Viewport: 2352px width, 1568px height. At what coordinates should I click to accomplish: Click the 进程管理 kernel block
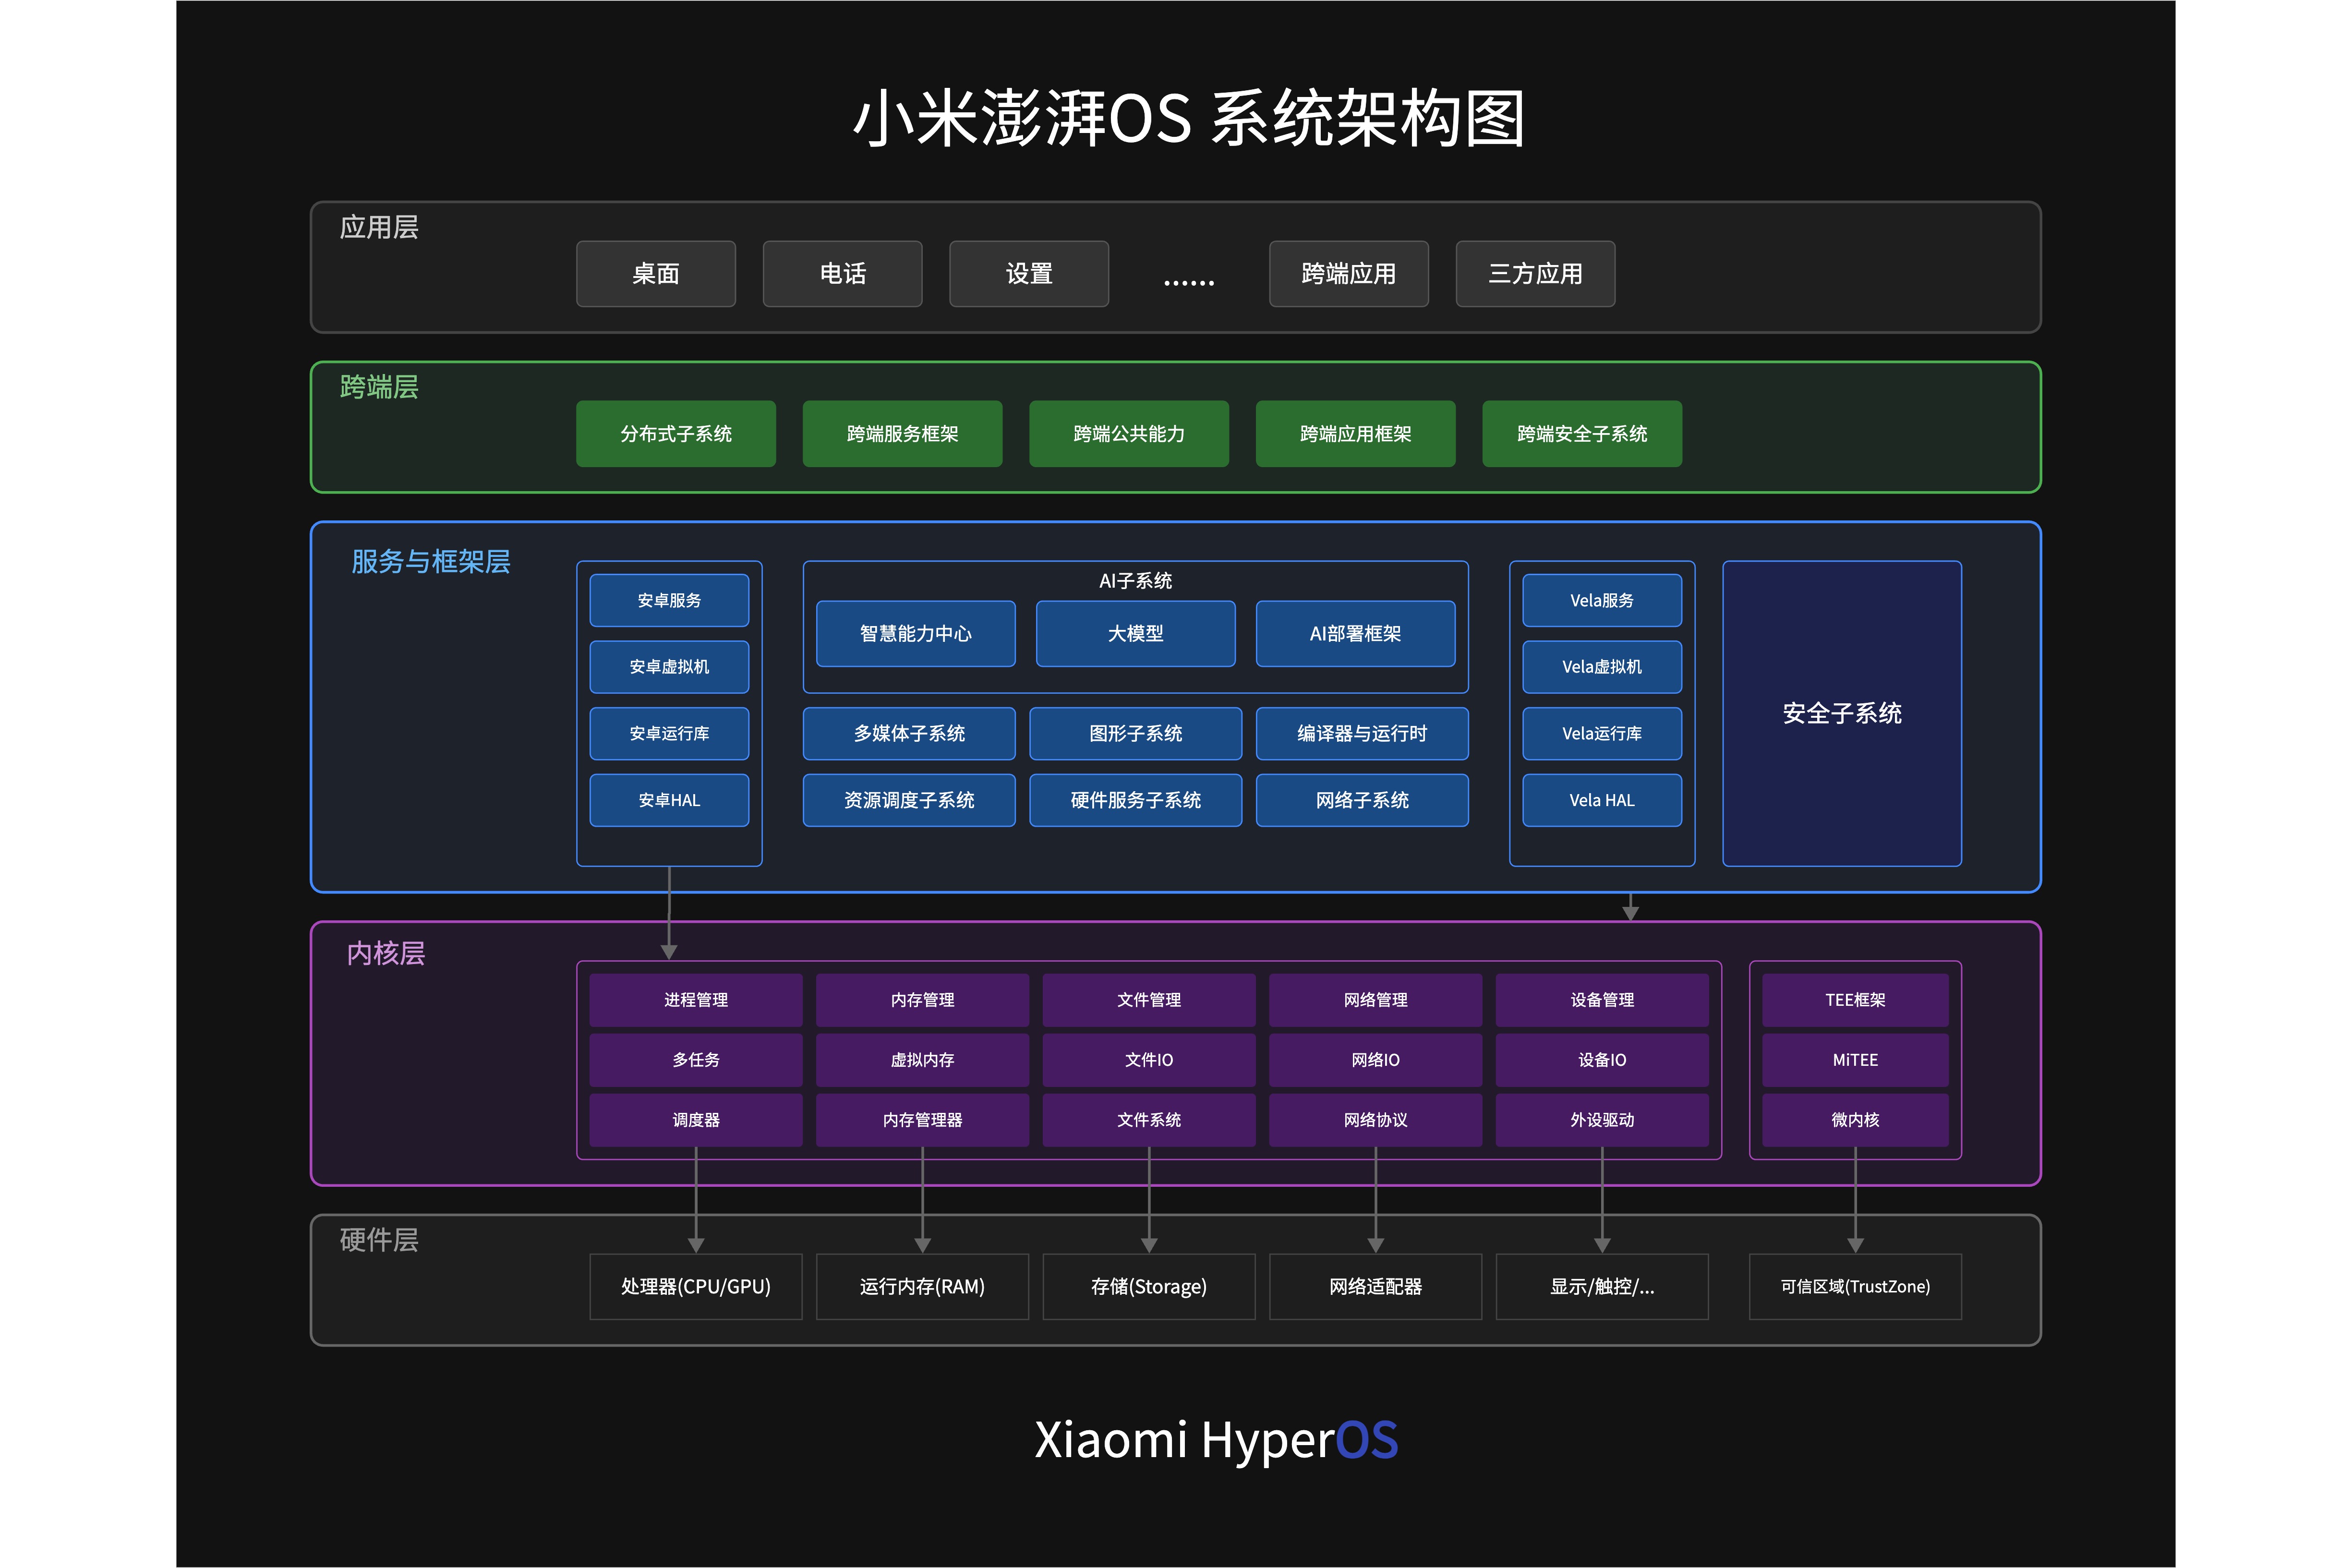(695, 999)
